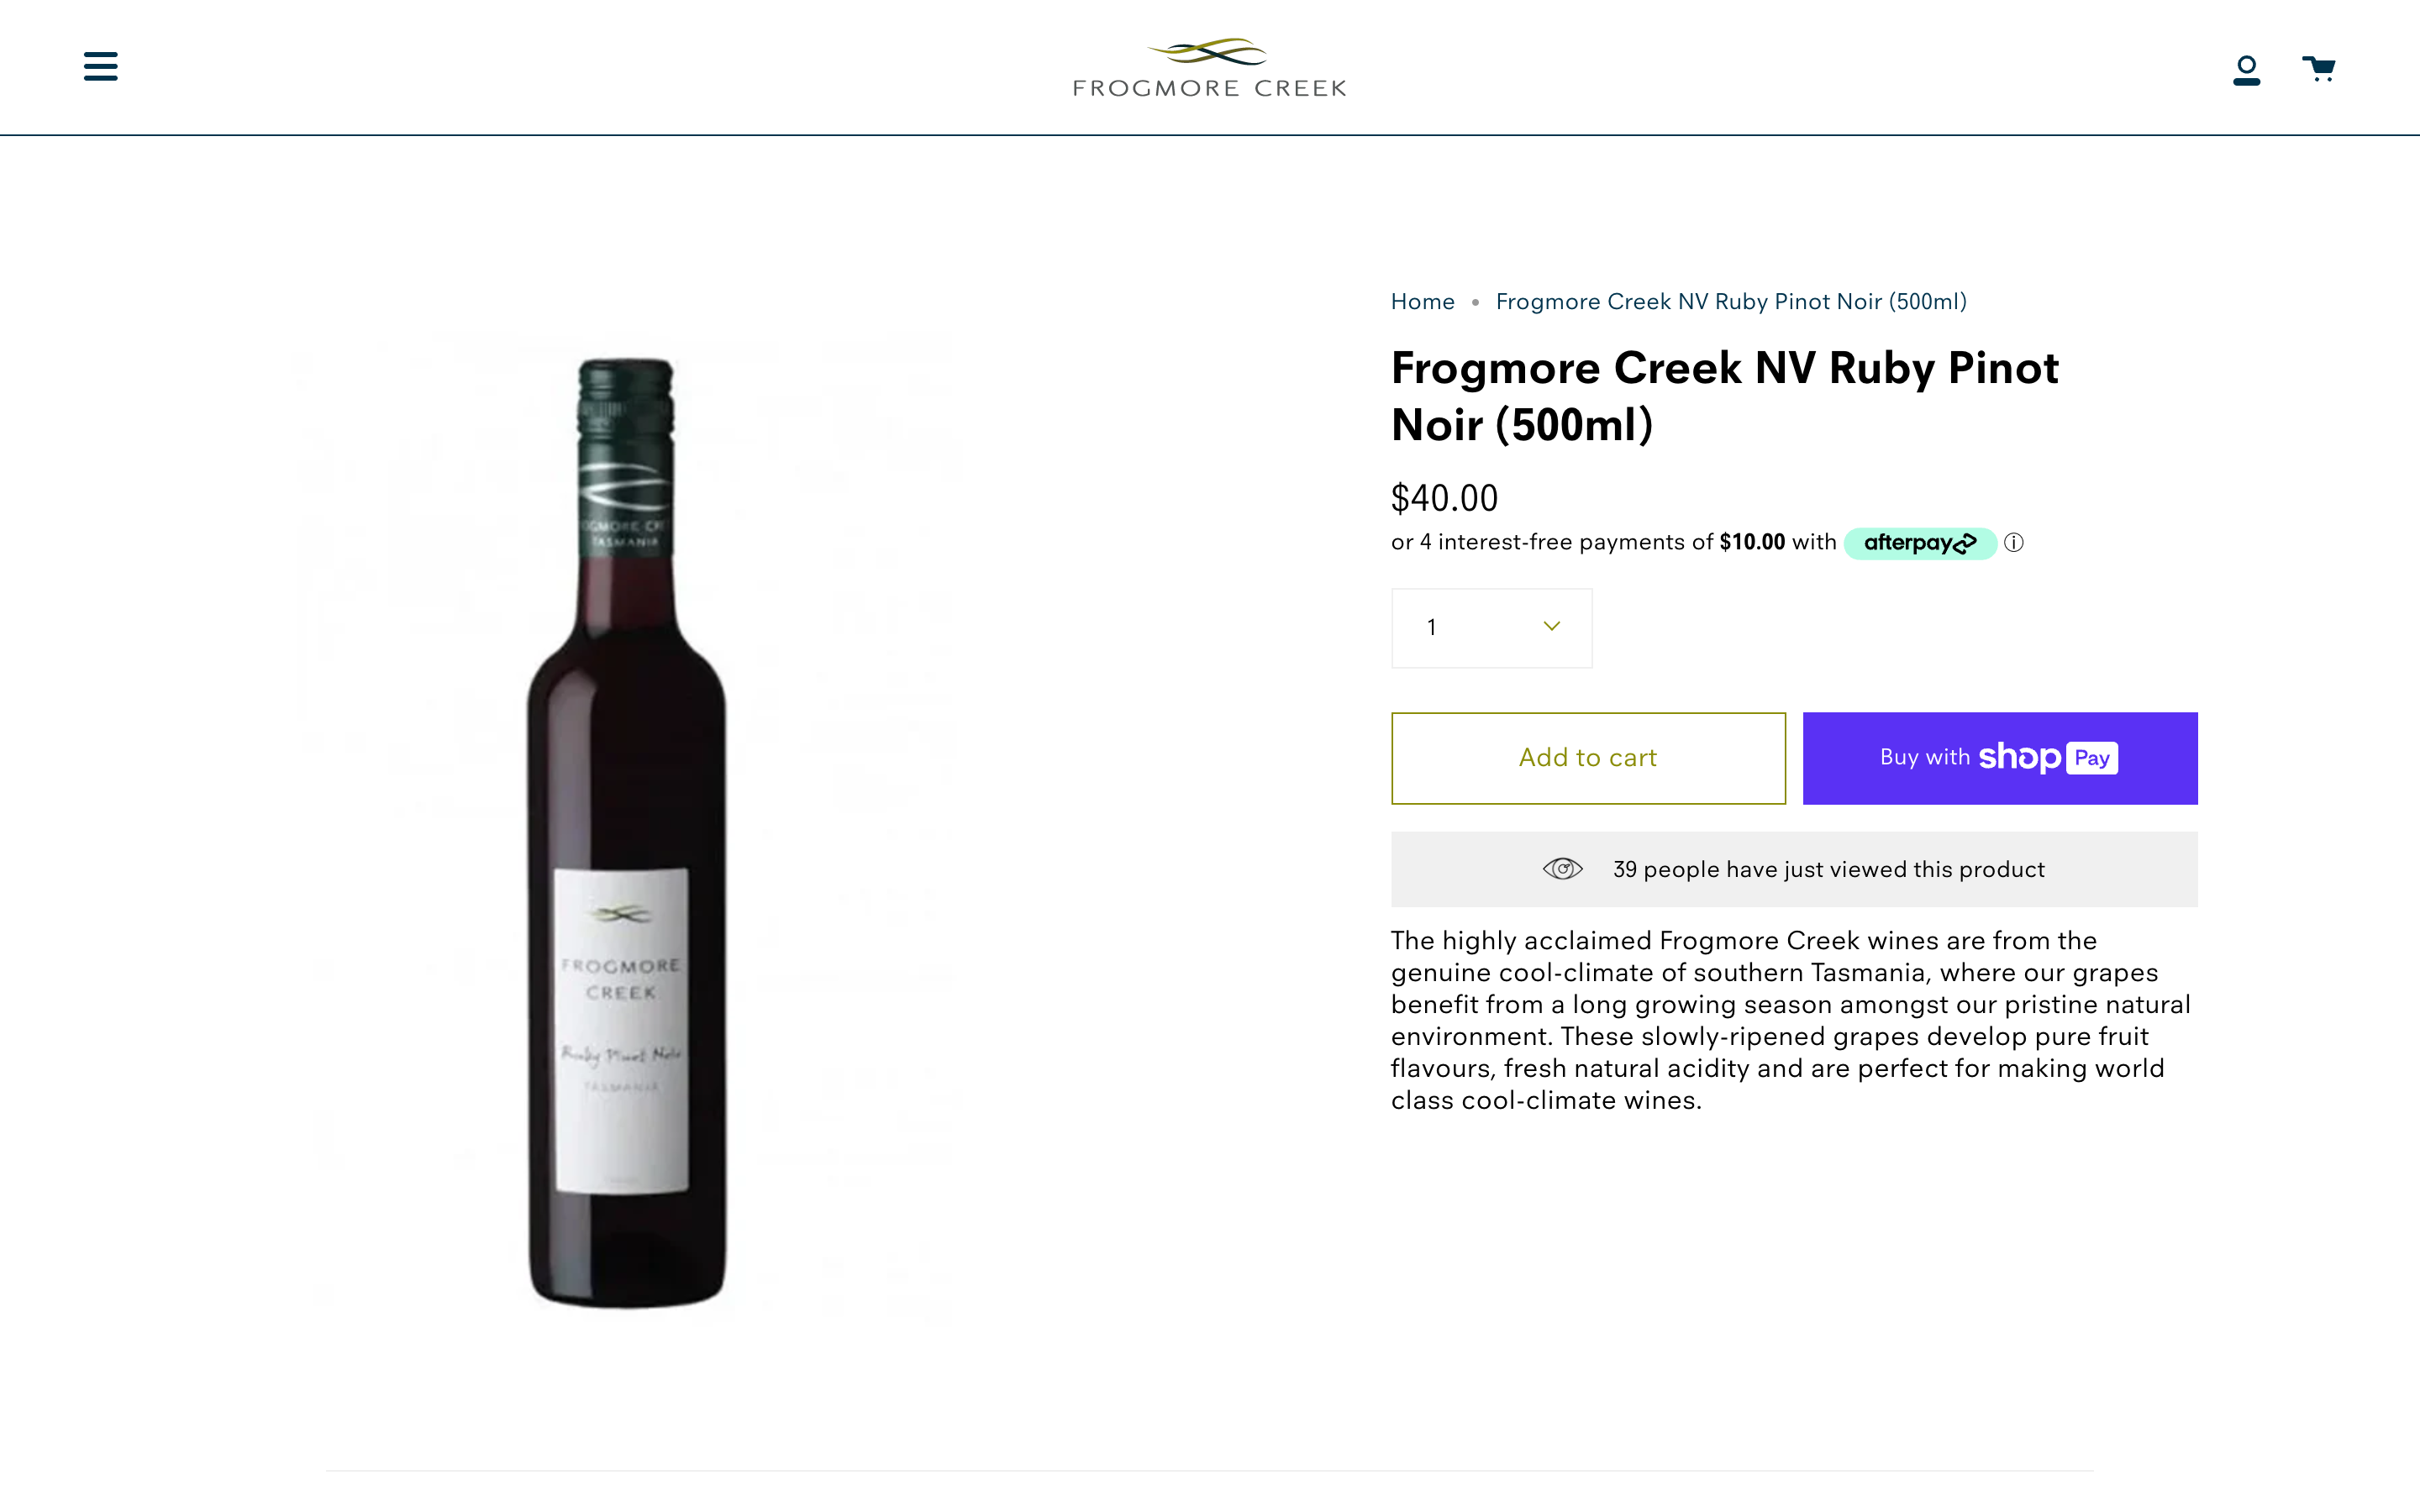This screenshot has height=1512, width=2420.
Task: Click Buy with Shop Pay
Action: click(1999, 758)
